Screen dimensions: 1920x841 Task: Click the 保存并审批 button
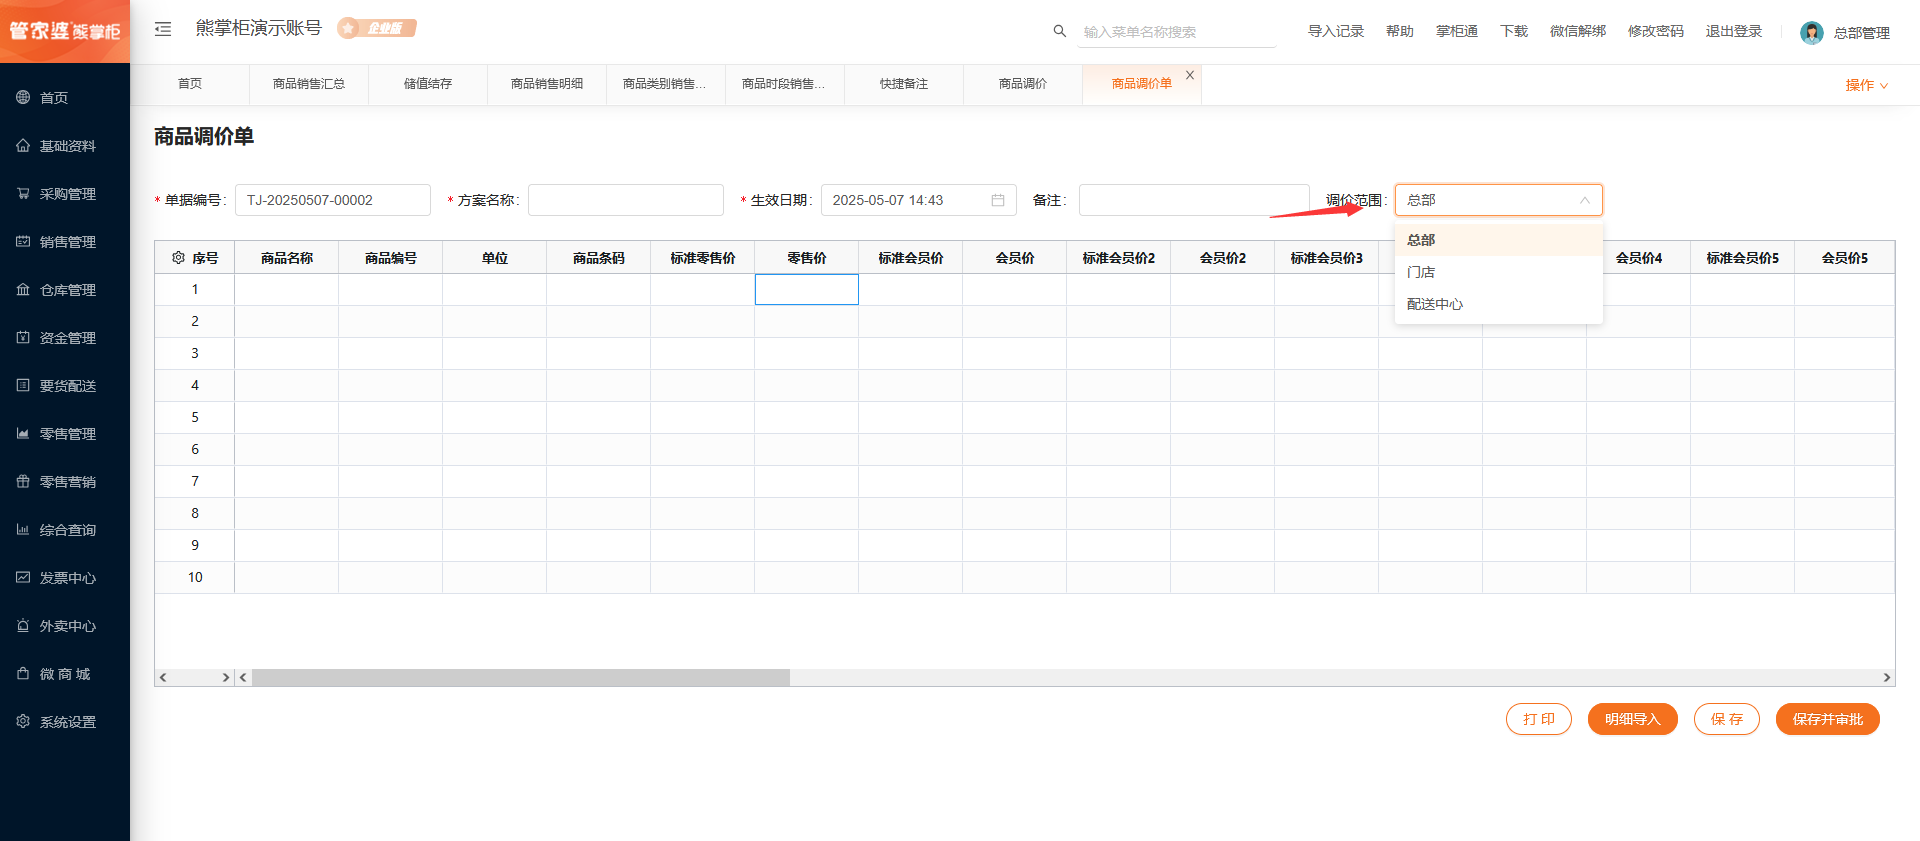click(1828, 719)
